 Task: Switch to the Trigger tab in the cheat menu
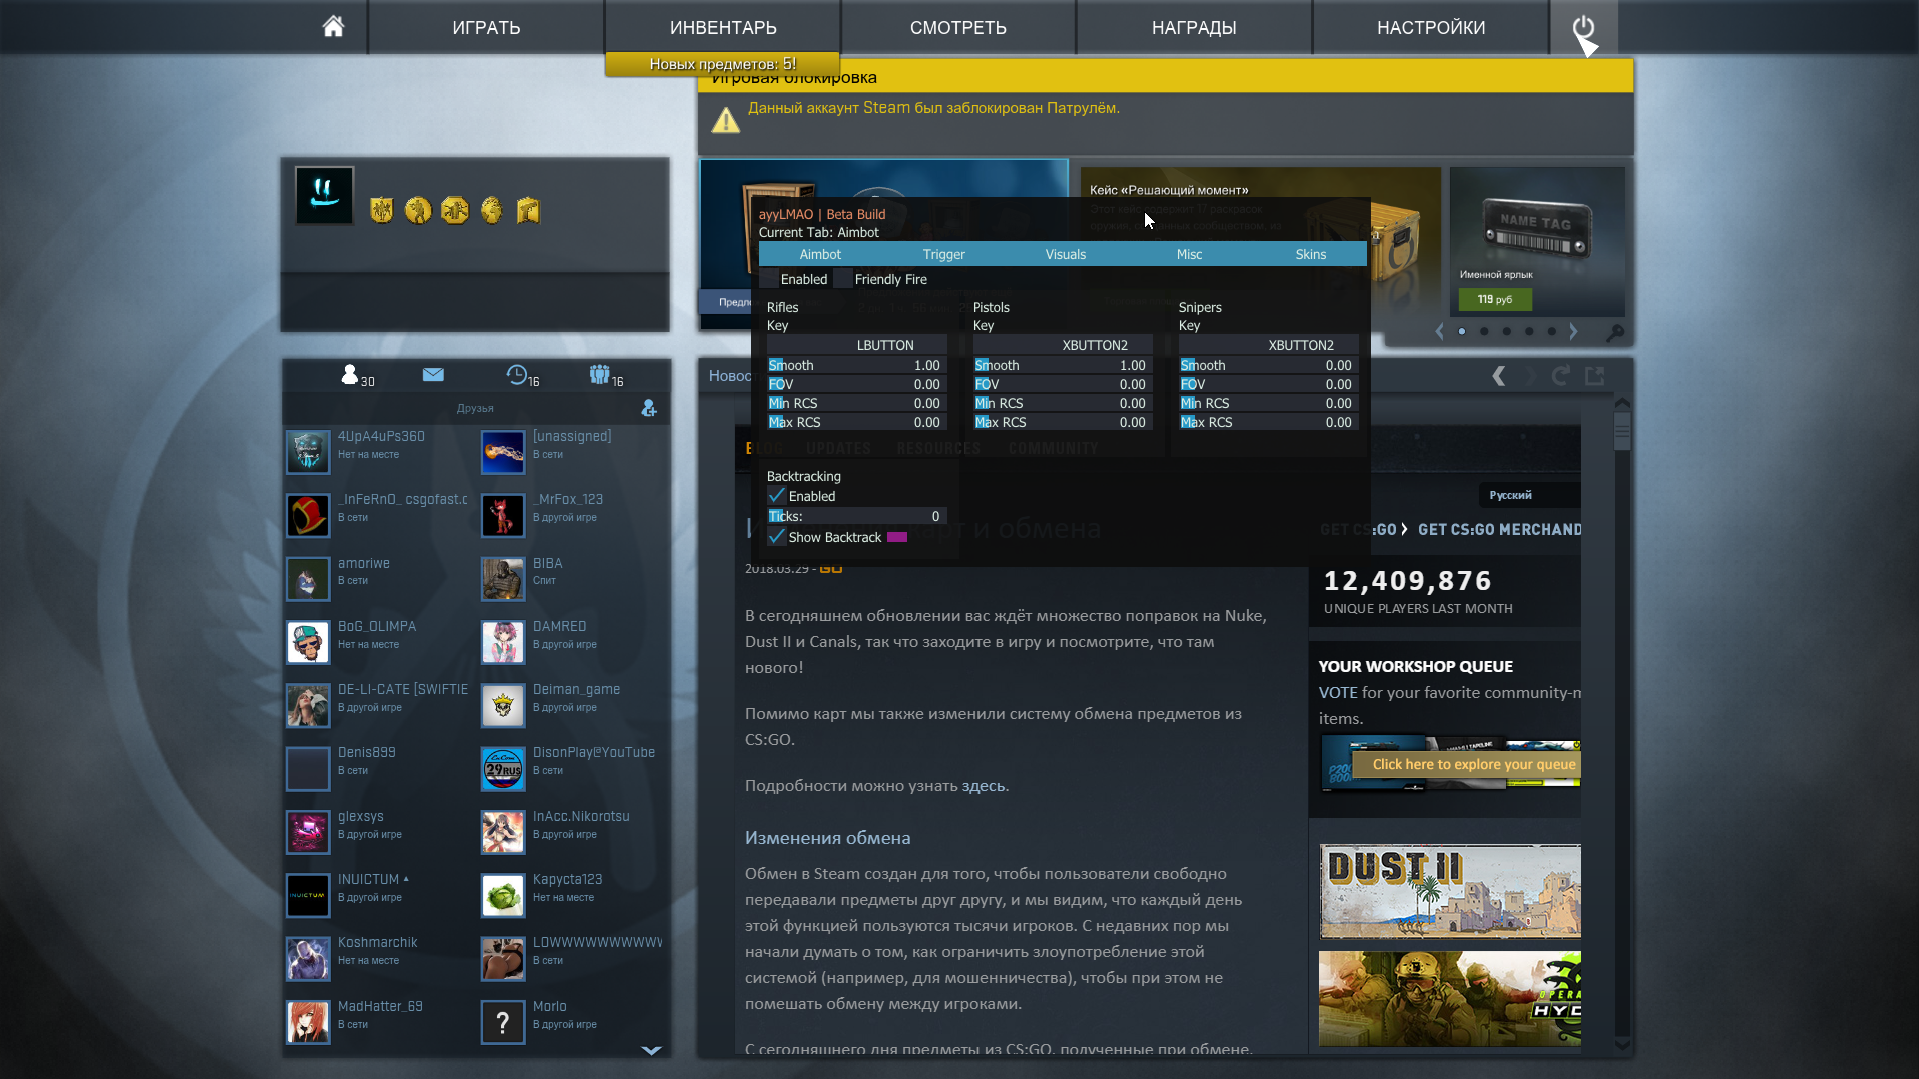click(x=942, y=254)
